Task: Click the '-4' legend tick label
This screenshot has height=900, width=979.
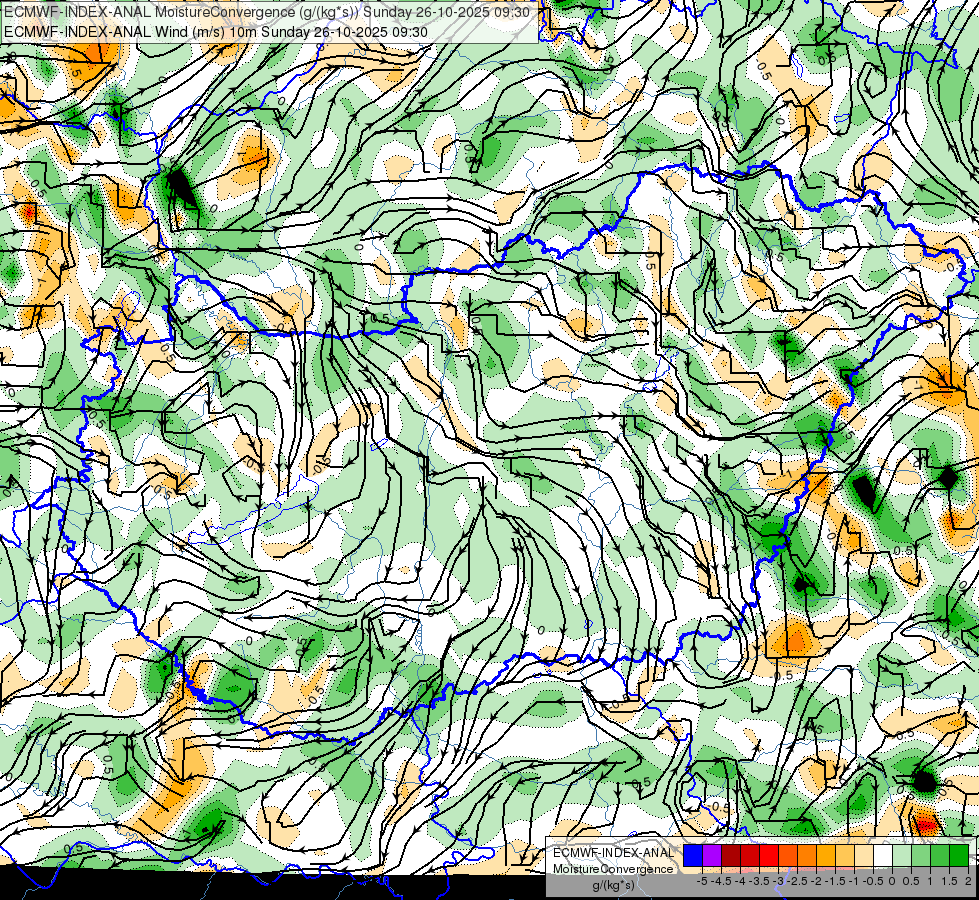Action: (740, 881)
